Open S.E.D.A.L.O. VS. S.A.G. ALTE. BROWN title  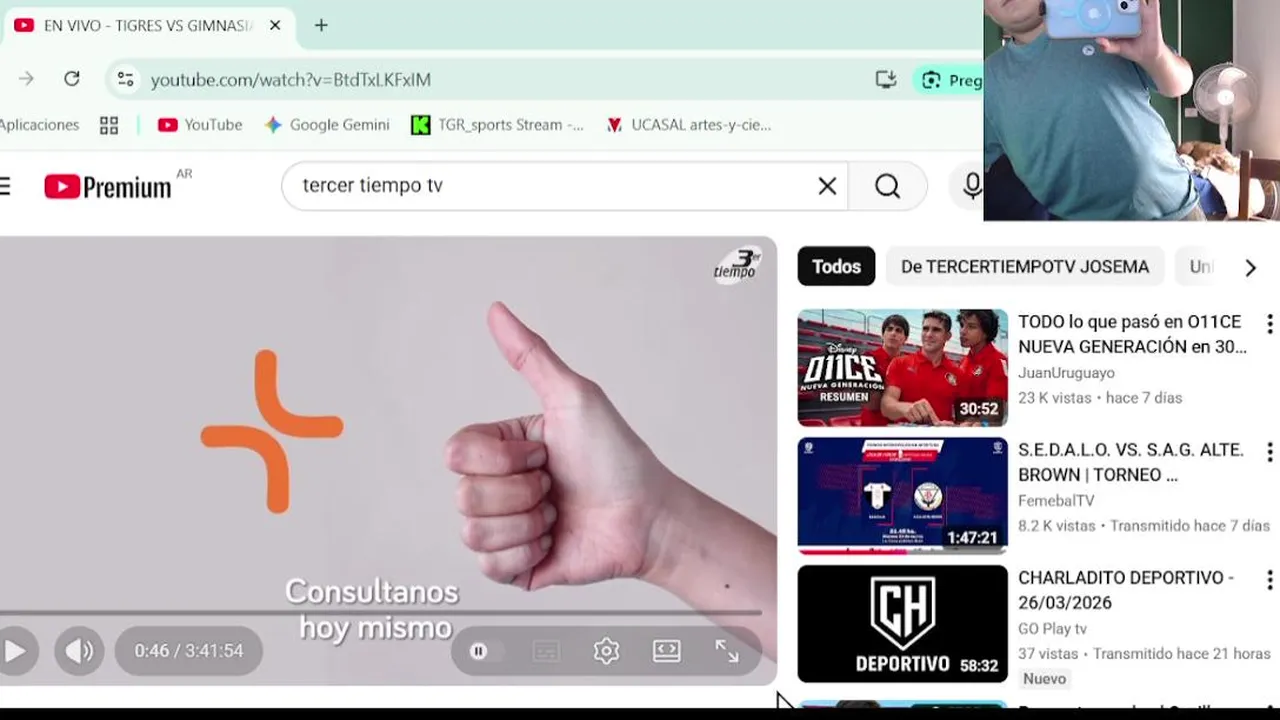point(1131,462)
